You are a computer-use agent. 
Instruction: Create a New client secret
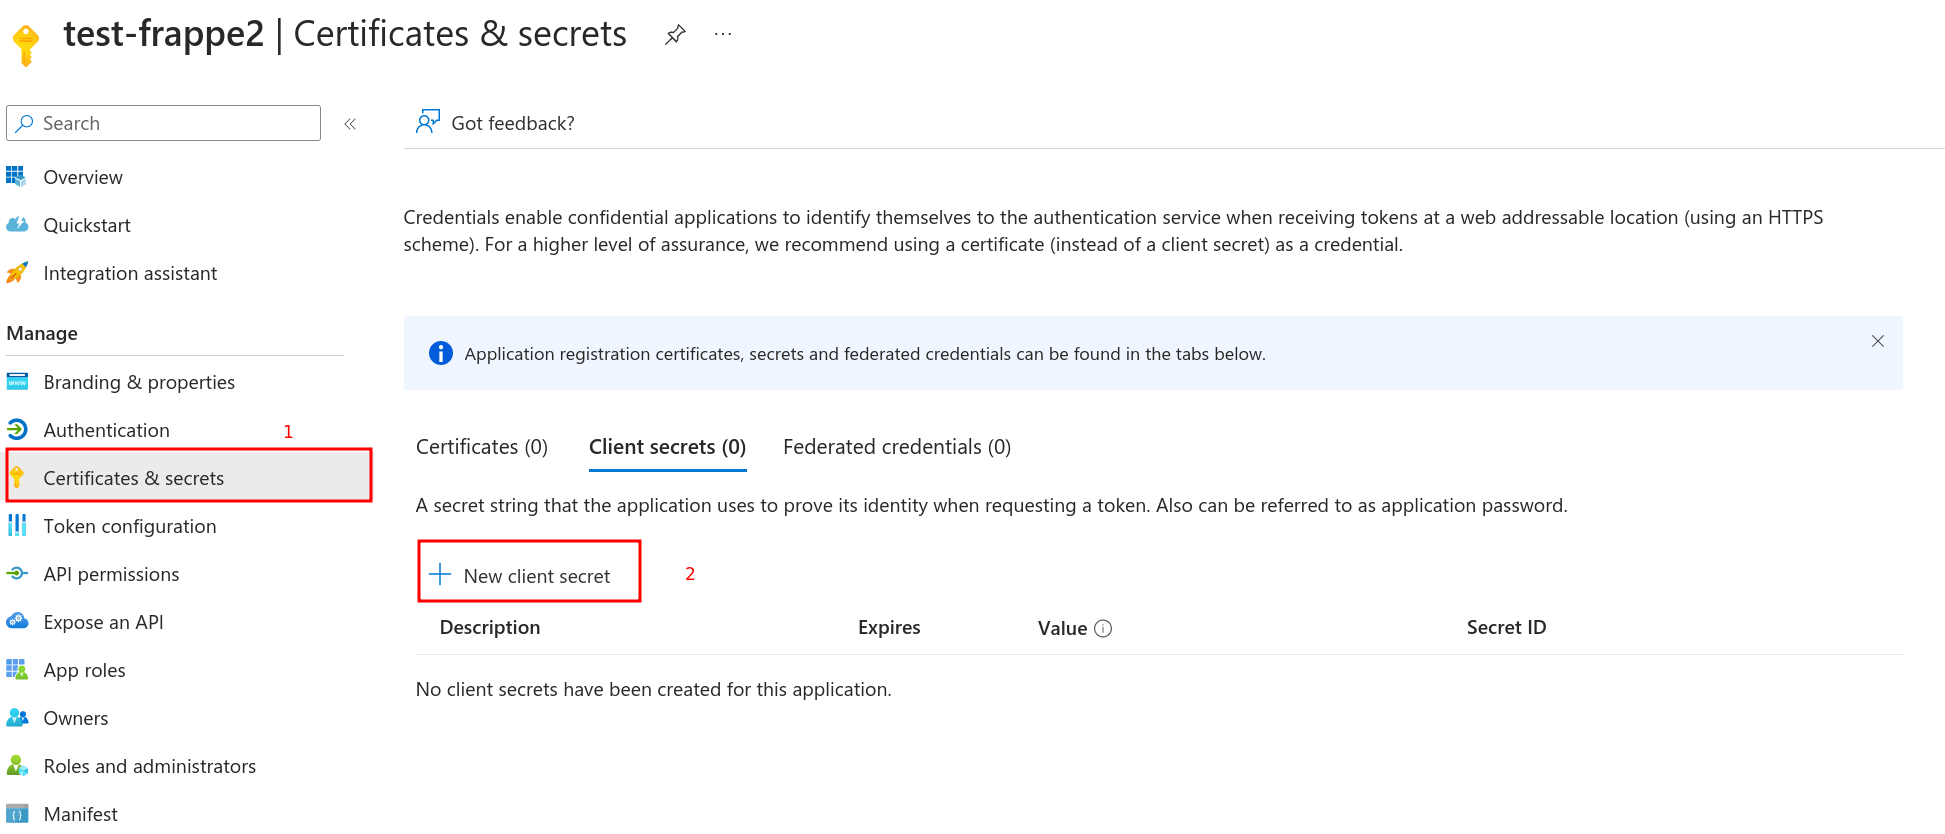click(x=529, y=572)
